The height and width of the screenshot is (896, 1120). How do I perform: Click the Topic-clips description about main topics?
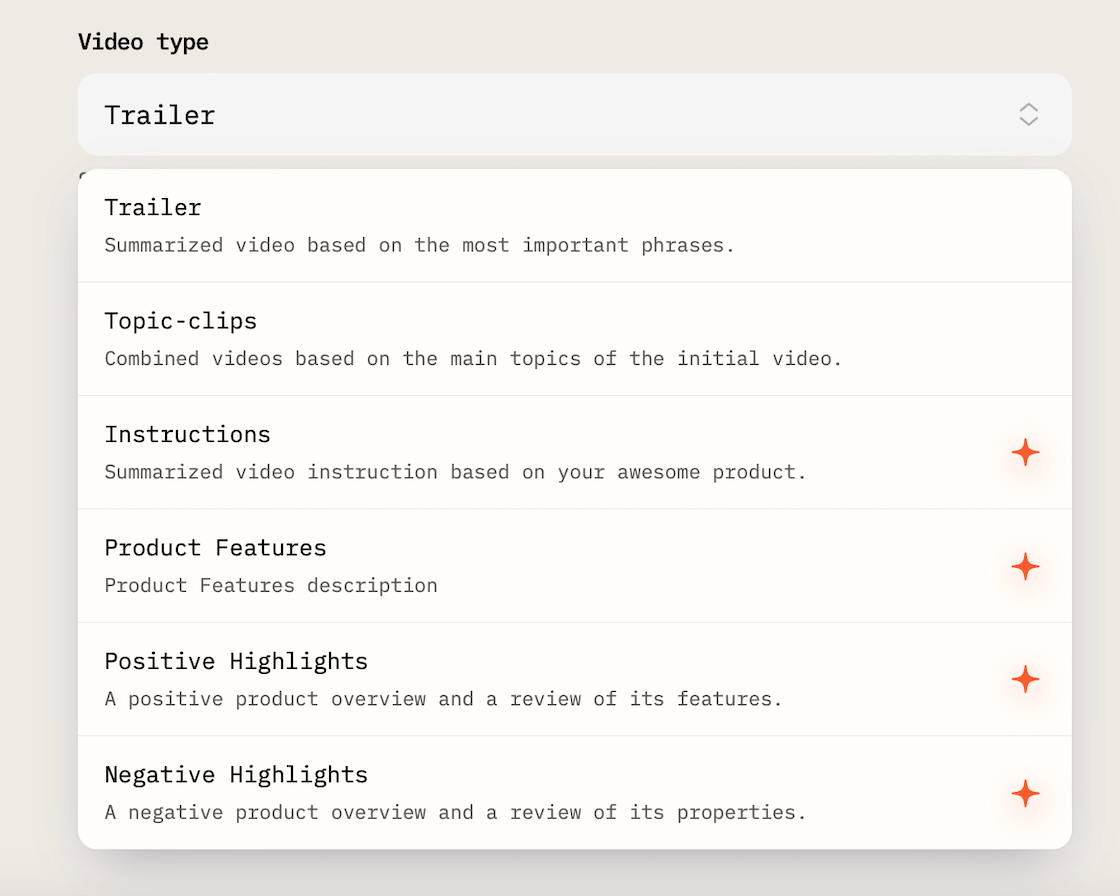click(x=473, y=358)
